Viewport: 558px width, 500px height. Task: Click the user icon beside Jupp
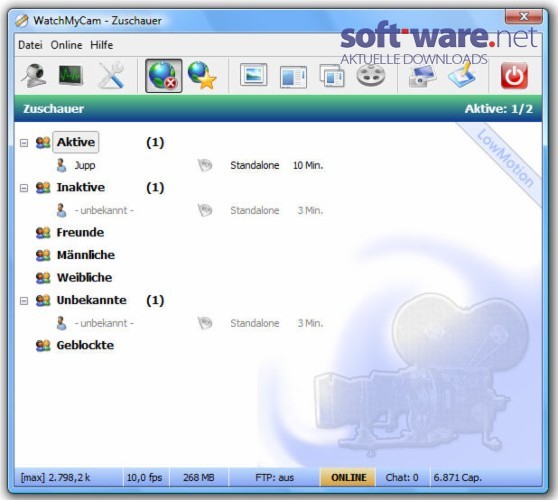[62, 165]
